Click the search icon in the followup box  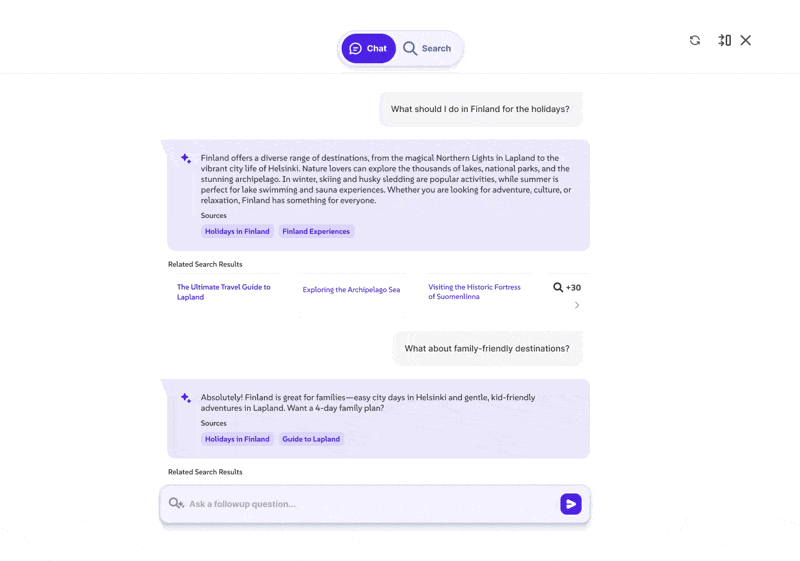pyautogui.click(x=176, y=504)
